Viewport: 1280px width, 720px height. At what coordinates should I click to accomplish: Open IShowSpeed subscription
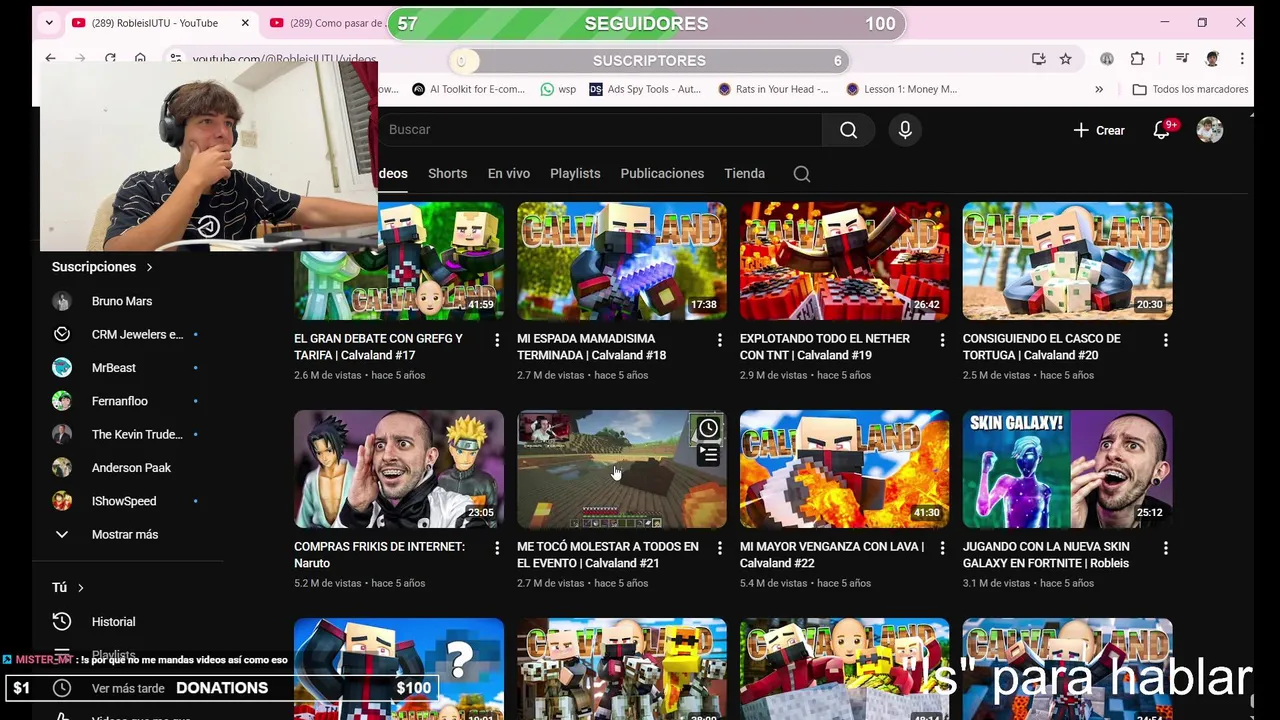(125, 501)
